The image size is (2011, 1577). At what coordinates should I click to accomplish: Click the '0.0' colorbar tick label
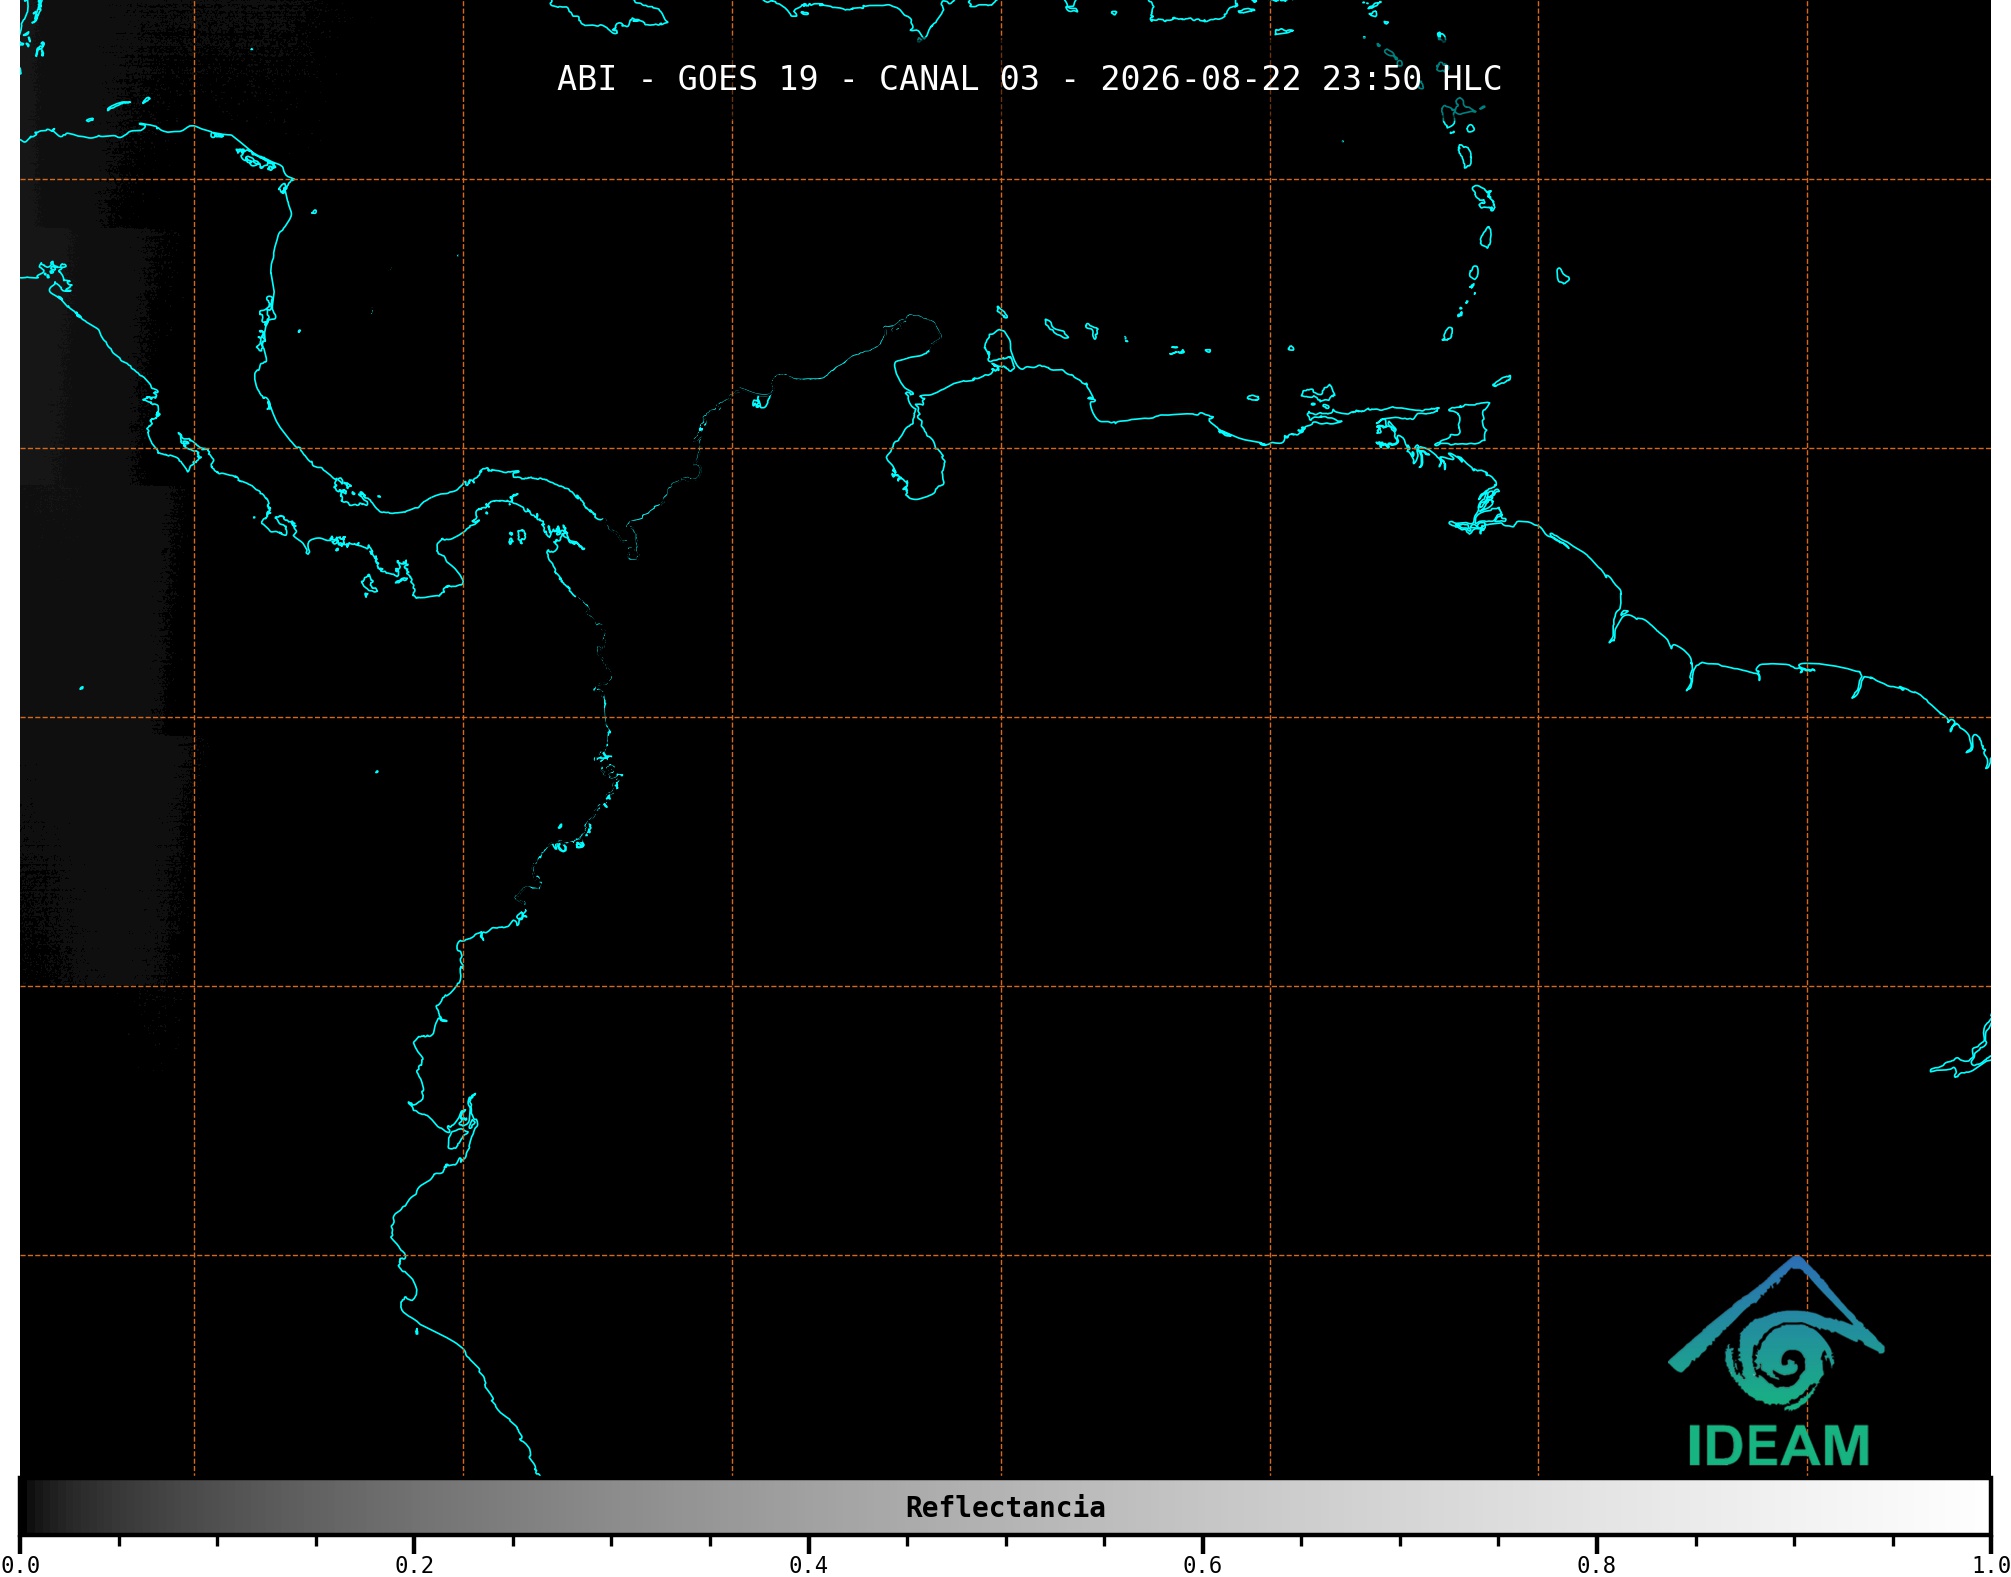pyautogui.click(x=20, y=1565)
